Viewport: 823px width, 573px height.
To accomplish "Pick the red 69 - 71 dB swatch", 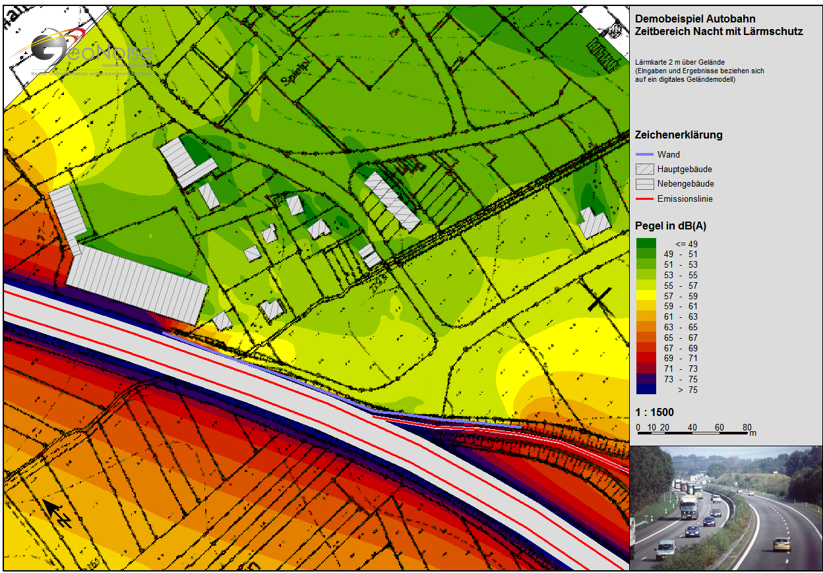I will [x=645, y=357].
